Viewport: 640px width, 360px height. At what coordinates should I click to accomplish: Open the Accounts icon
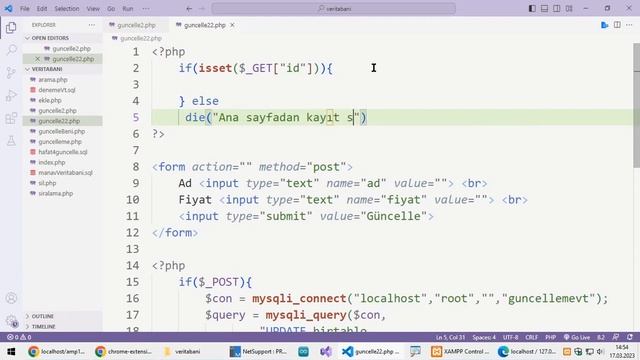click(x=11, y=298)
